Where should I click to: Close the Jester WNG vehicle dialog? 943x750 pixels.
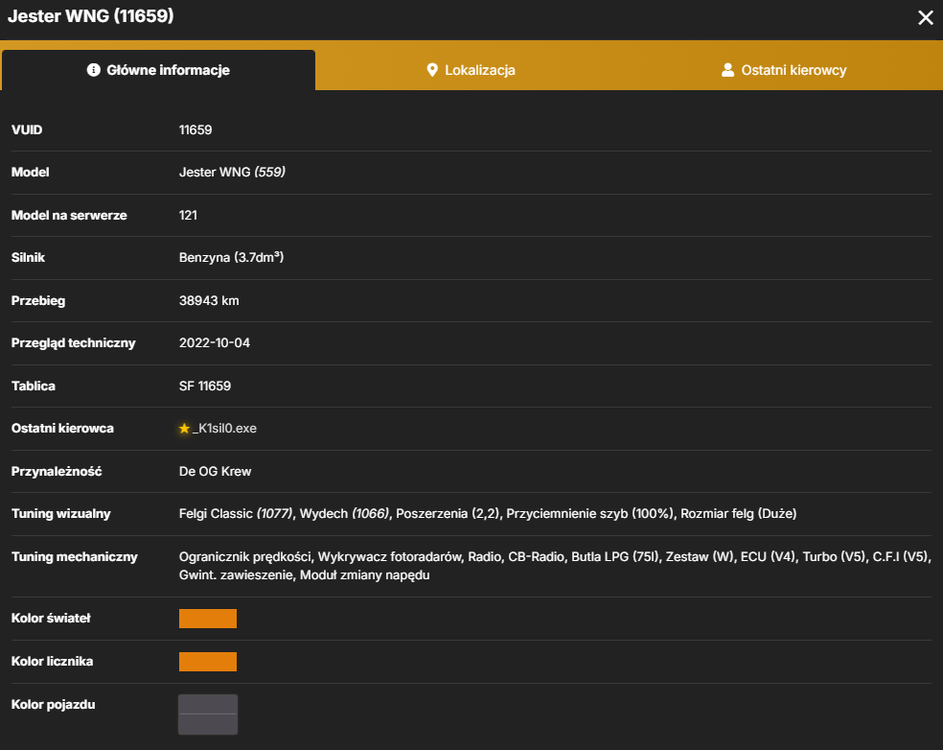click(x=926, y=17)
